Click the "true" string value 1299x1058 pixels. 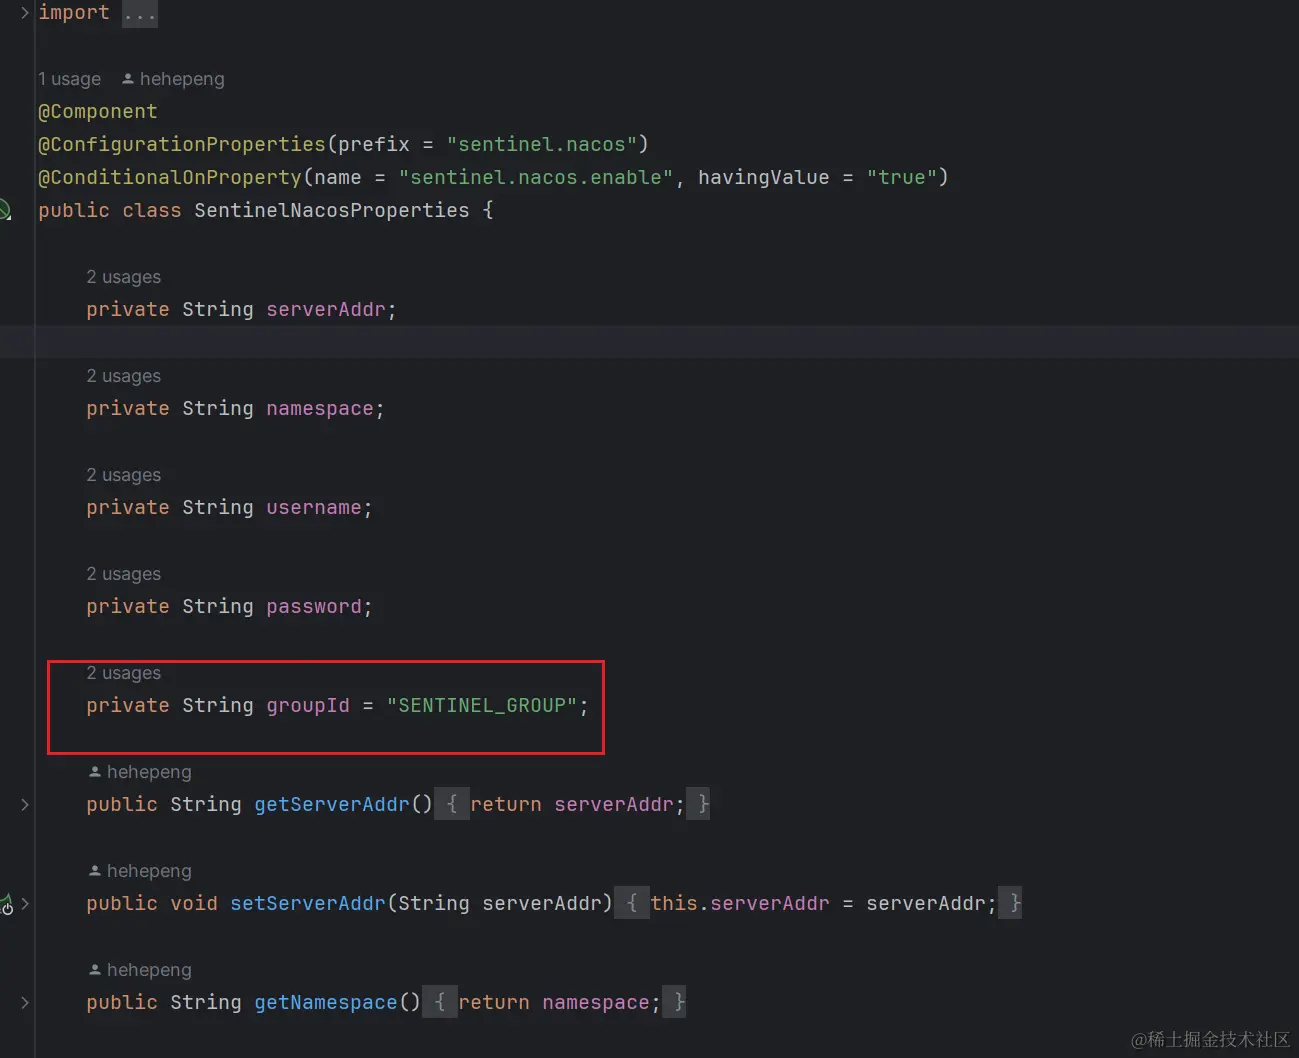click(902, 177)
